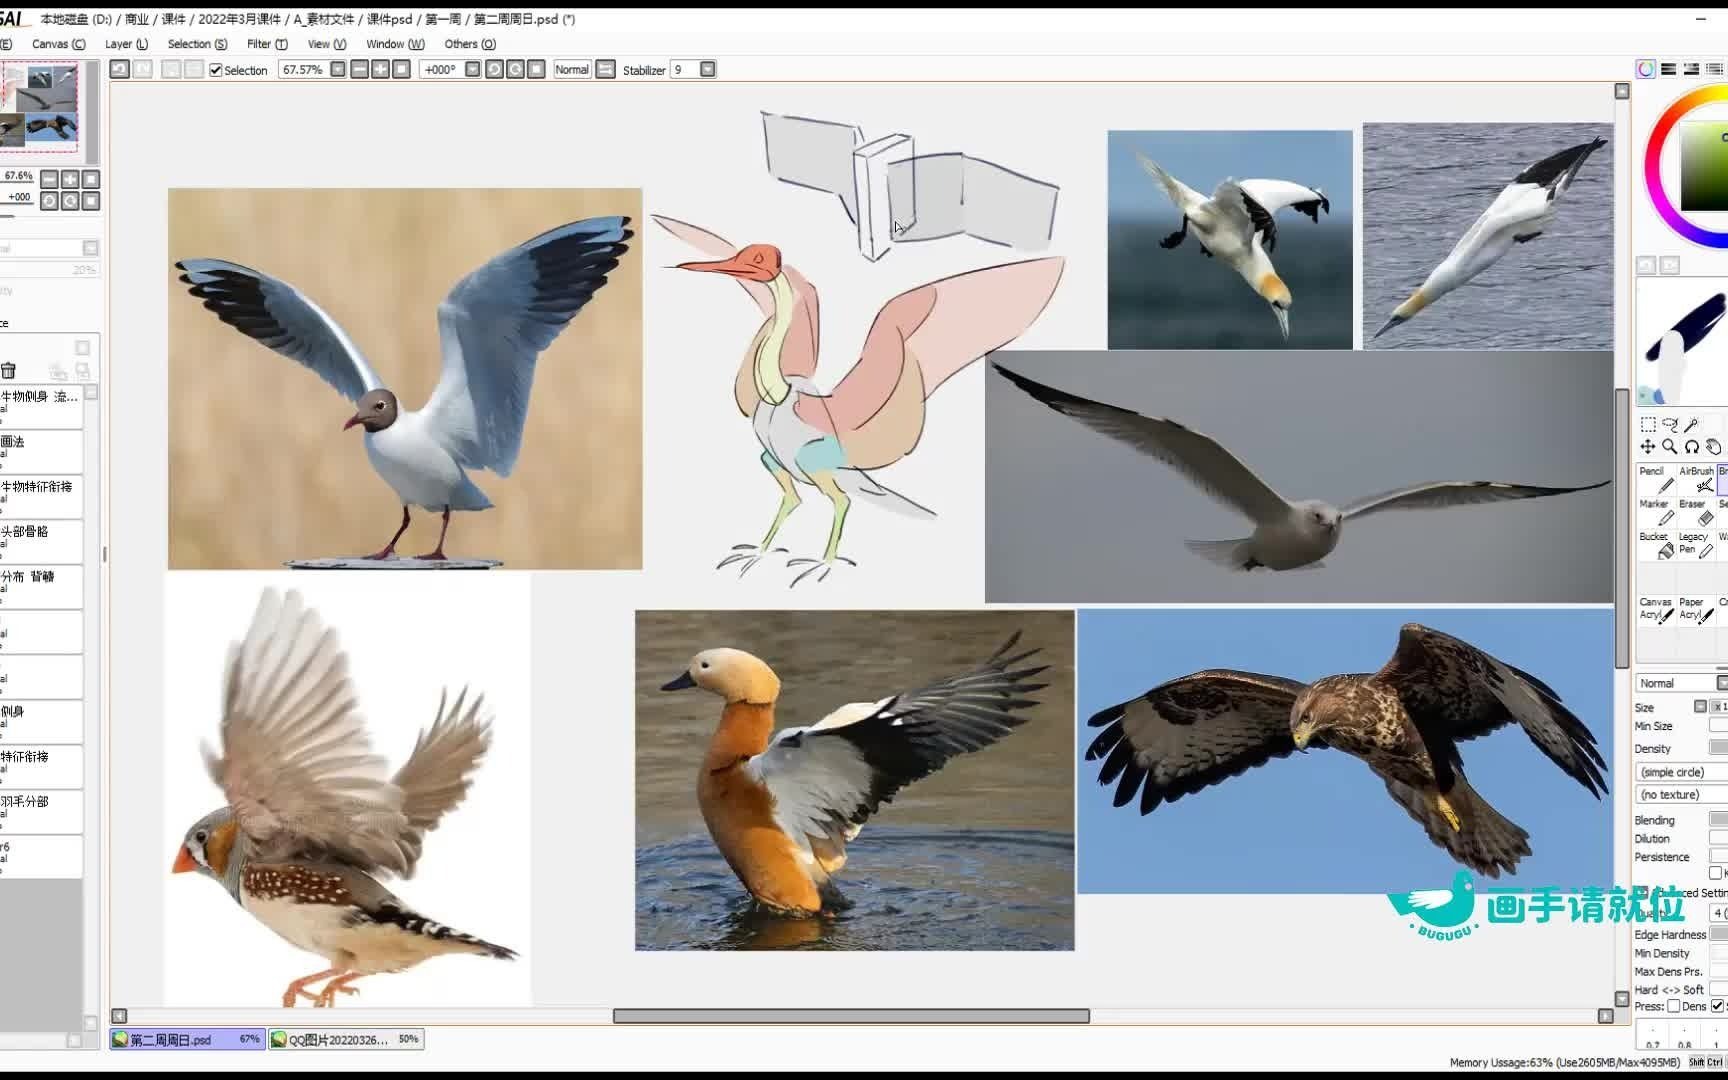Open the Stabilizer value dropdown

[x=708, y=69]
